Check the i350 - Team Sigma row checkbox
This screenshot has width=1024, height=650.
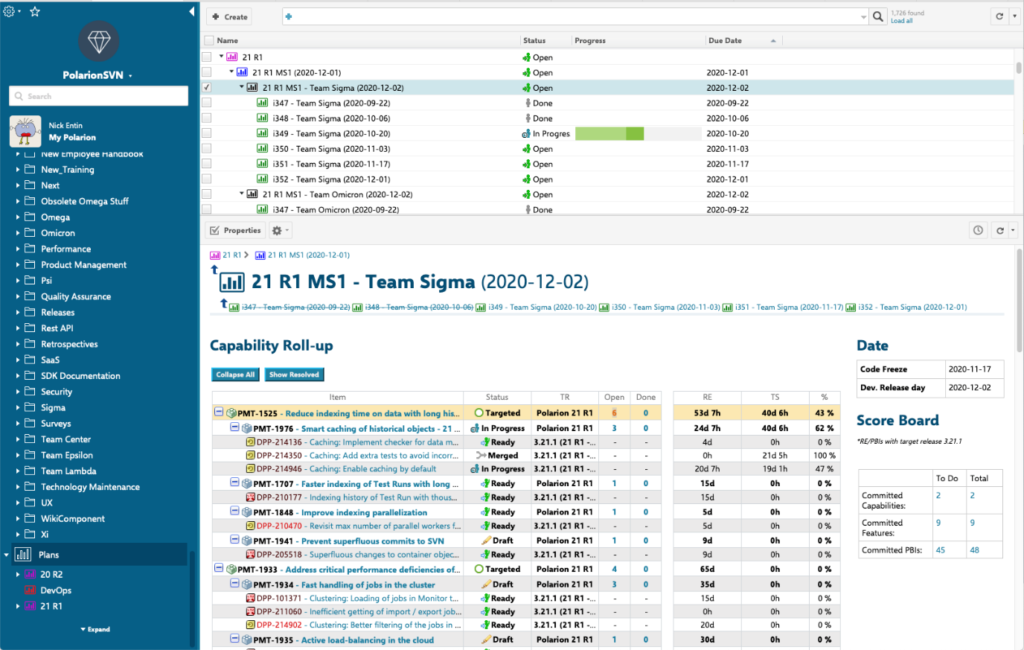207,149
